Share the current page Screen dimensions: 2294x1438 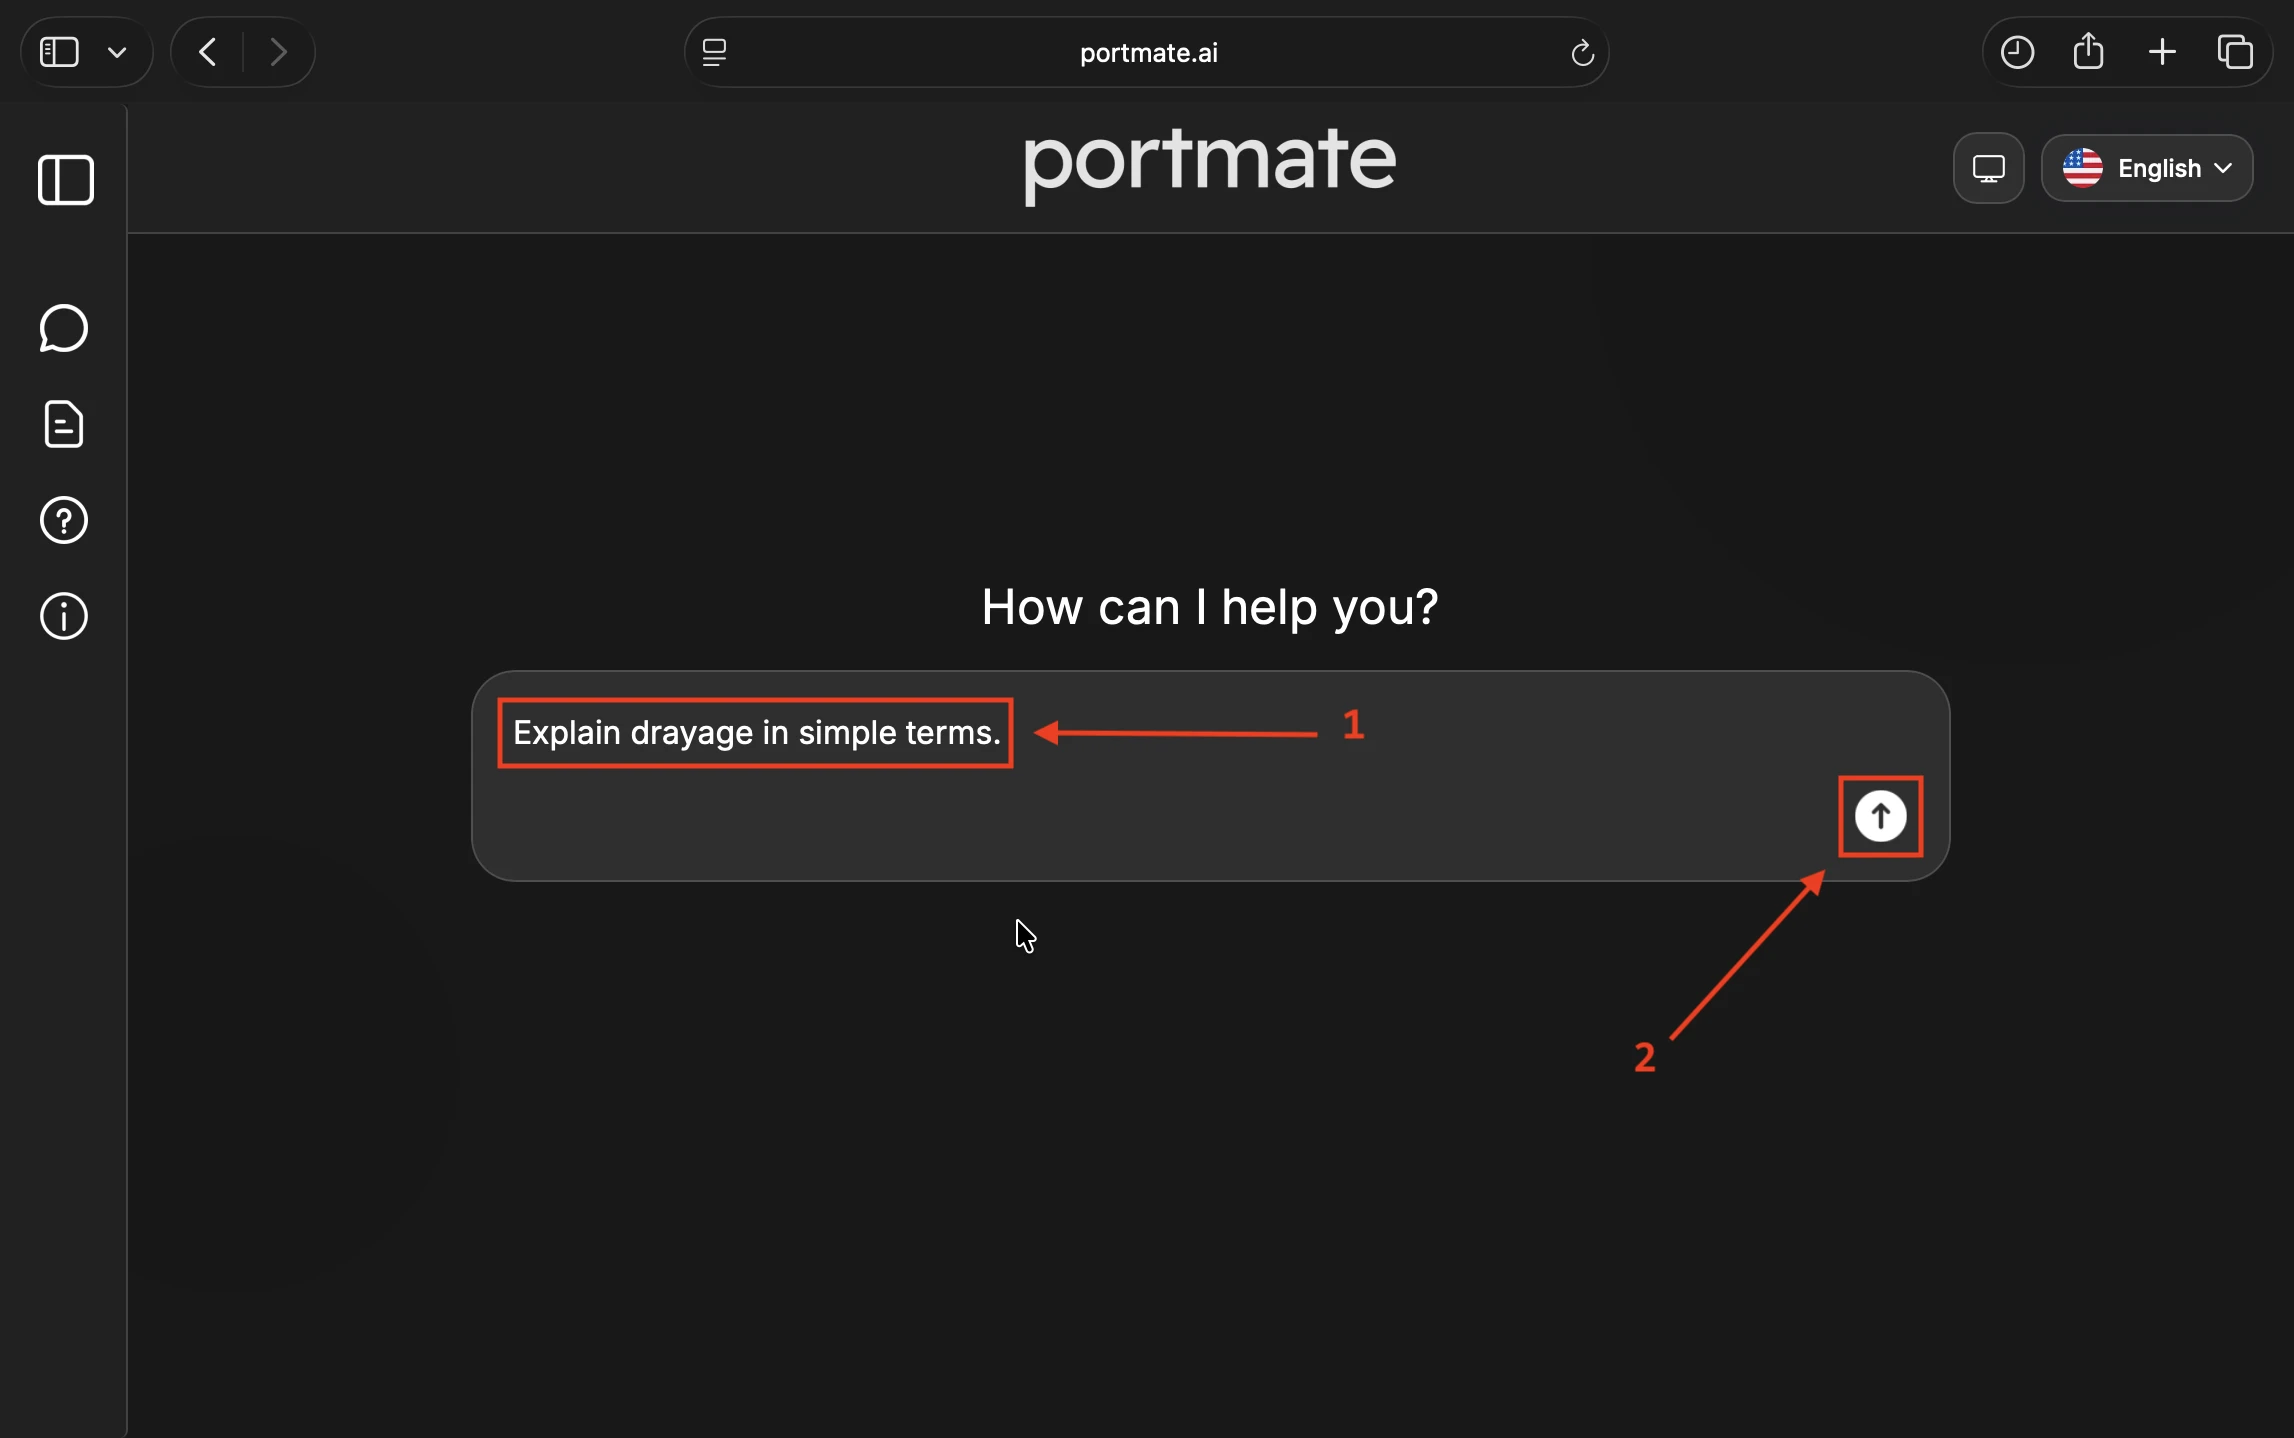coord(2088,52)
